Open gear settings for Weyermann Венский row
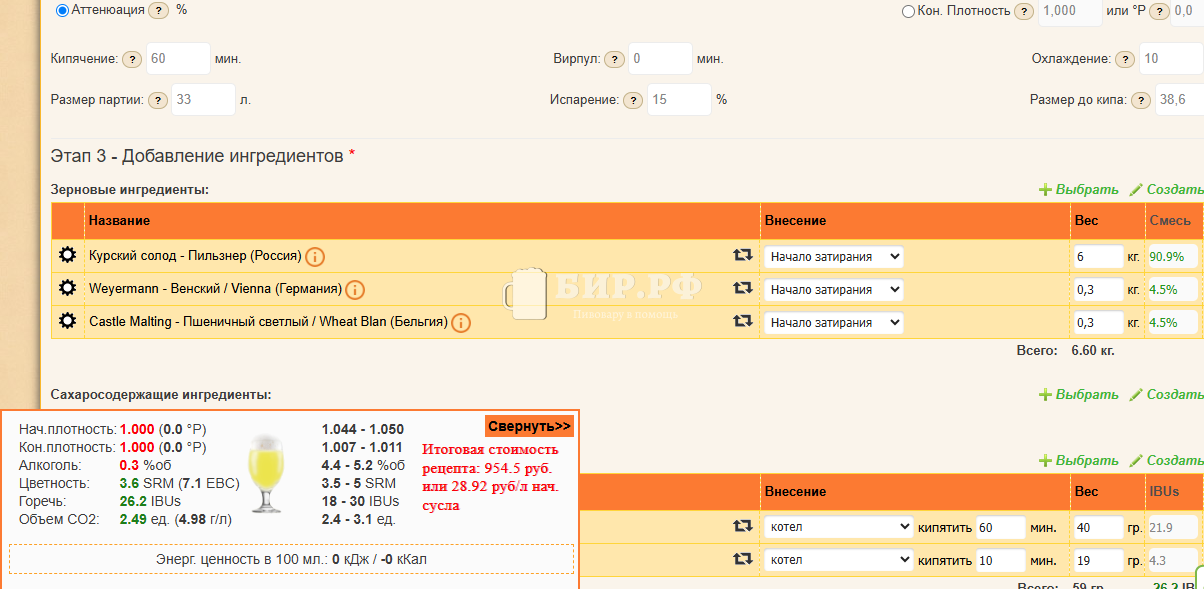The image size is (1204, 589). coord(67,288)
